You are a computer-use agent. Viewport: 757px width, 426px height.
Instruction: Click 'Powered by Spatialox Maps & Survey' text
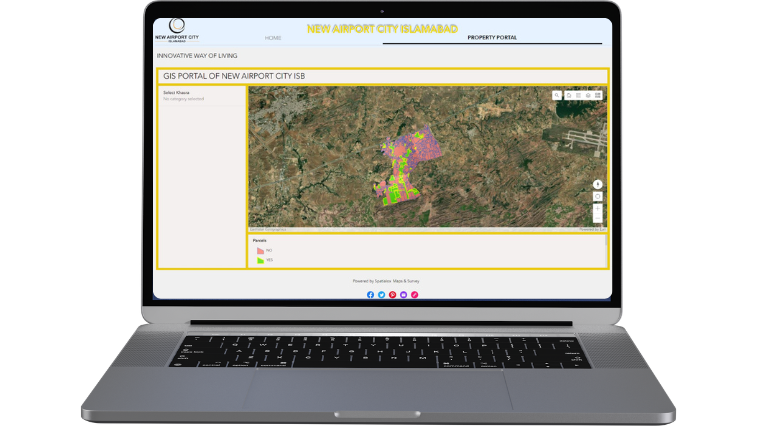click(386, 281)
